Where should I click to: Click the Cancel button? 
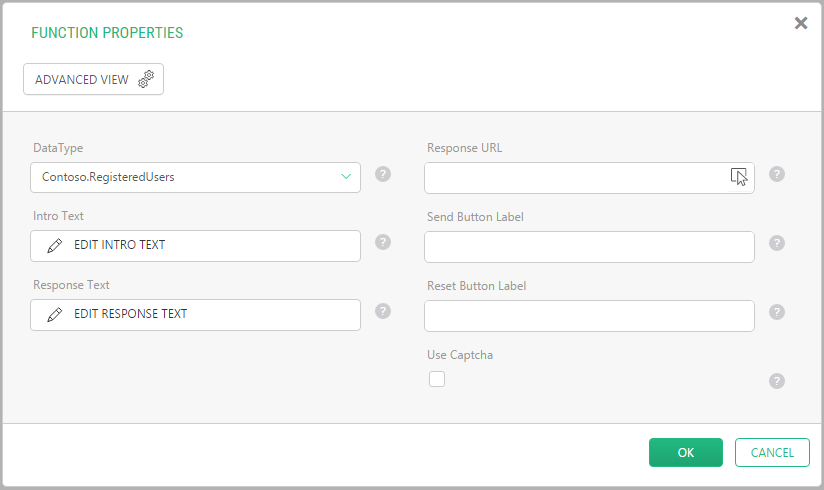point(772,452)
